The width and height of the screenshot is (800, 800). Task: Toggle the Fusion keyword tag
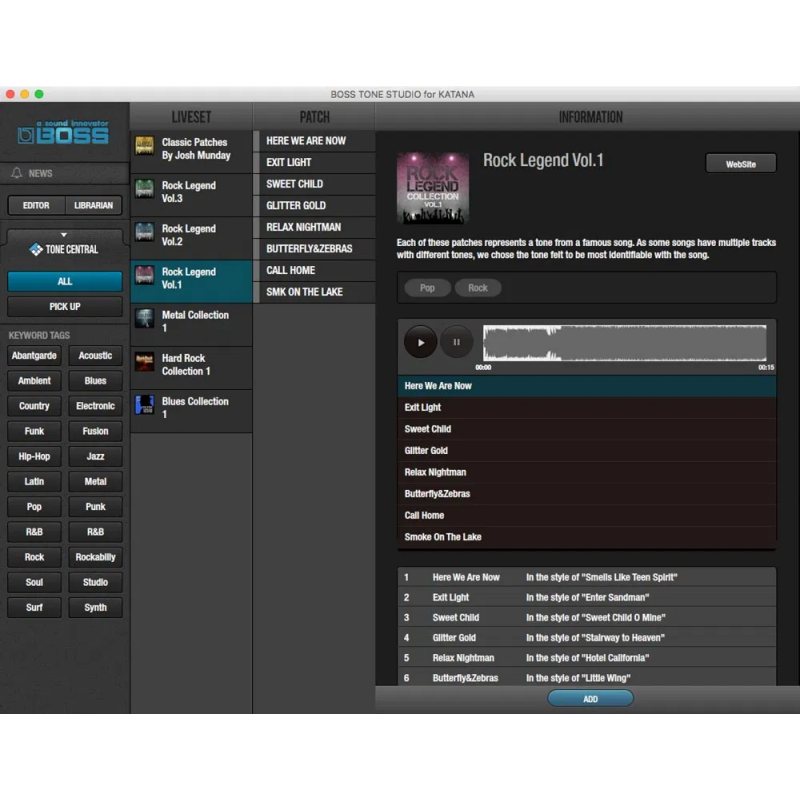pos(95,431)
